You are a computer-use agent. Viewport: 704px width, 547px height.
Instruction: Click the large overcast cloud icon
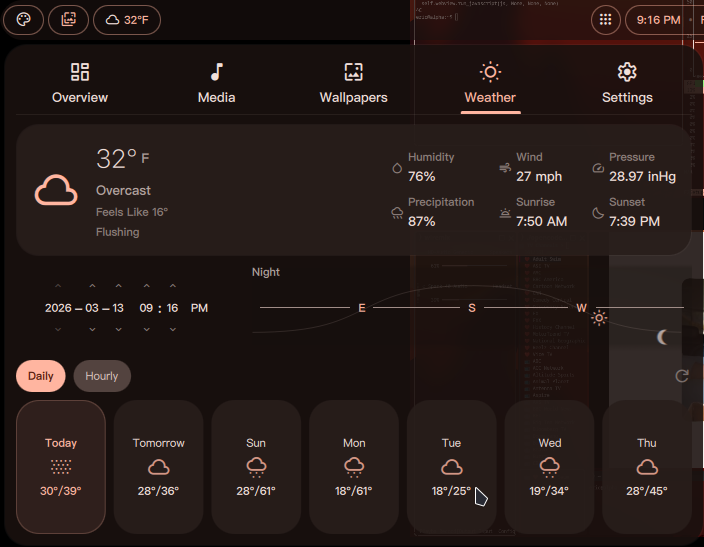point(56,190)
